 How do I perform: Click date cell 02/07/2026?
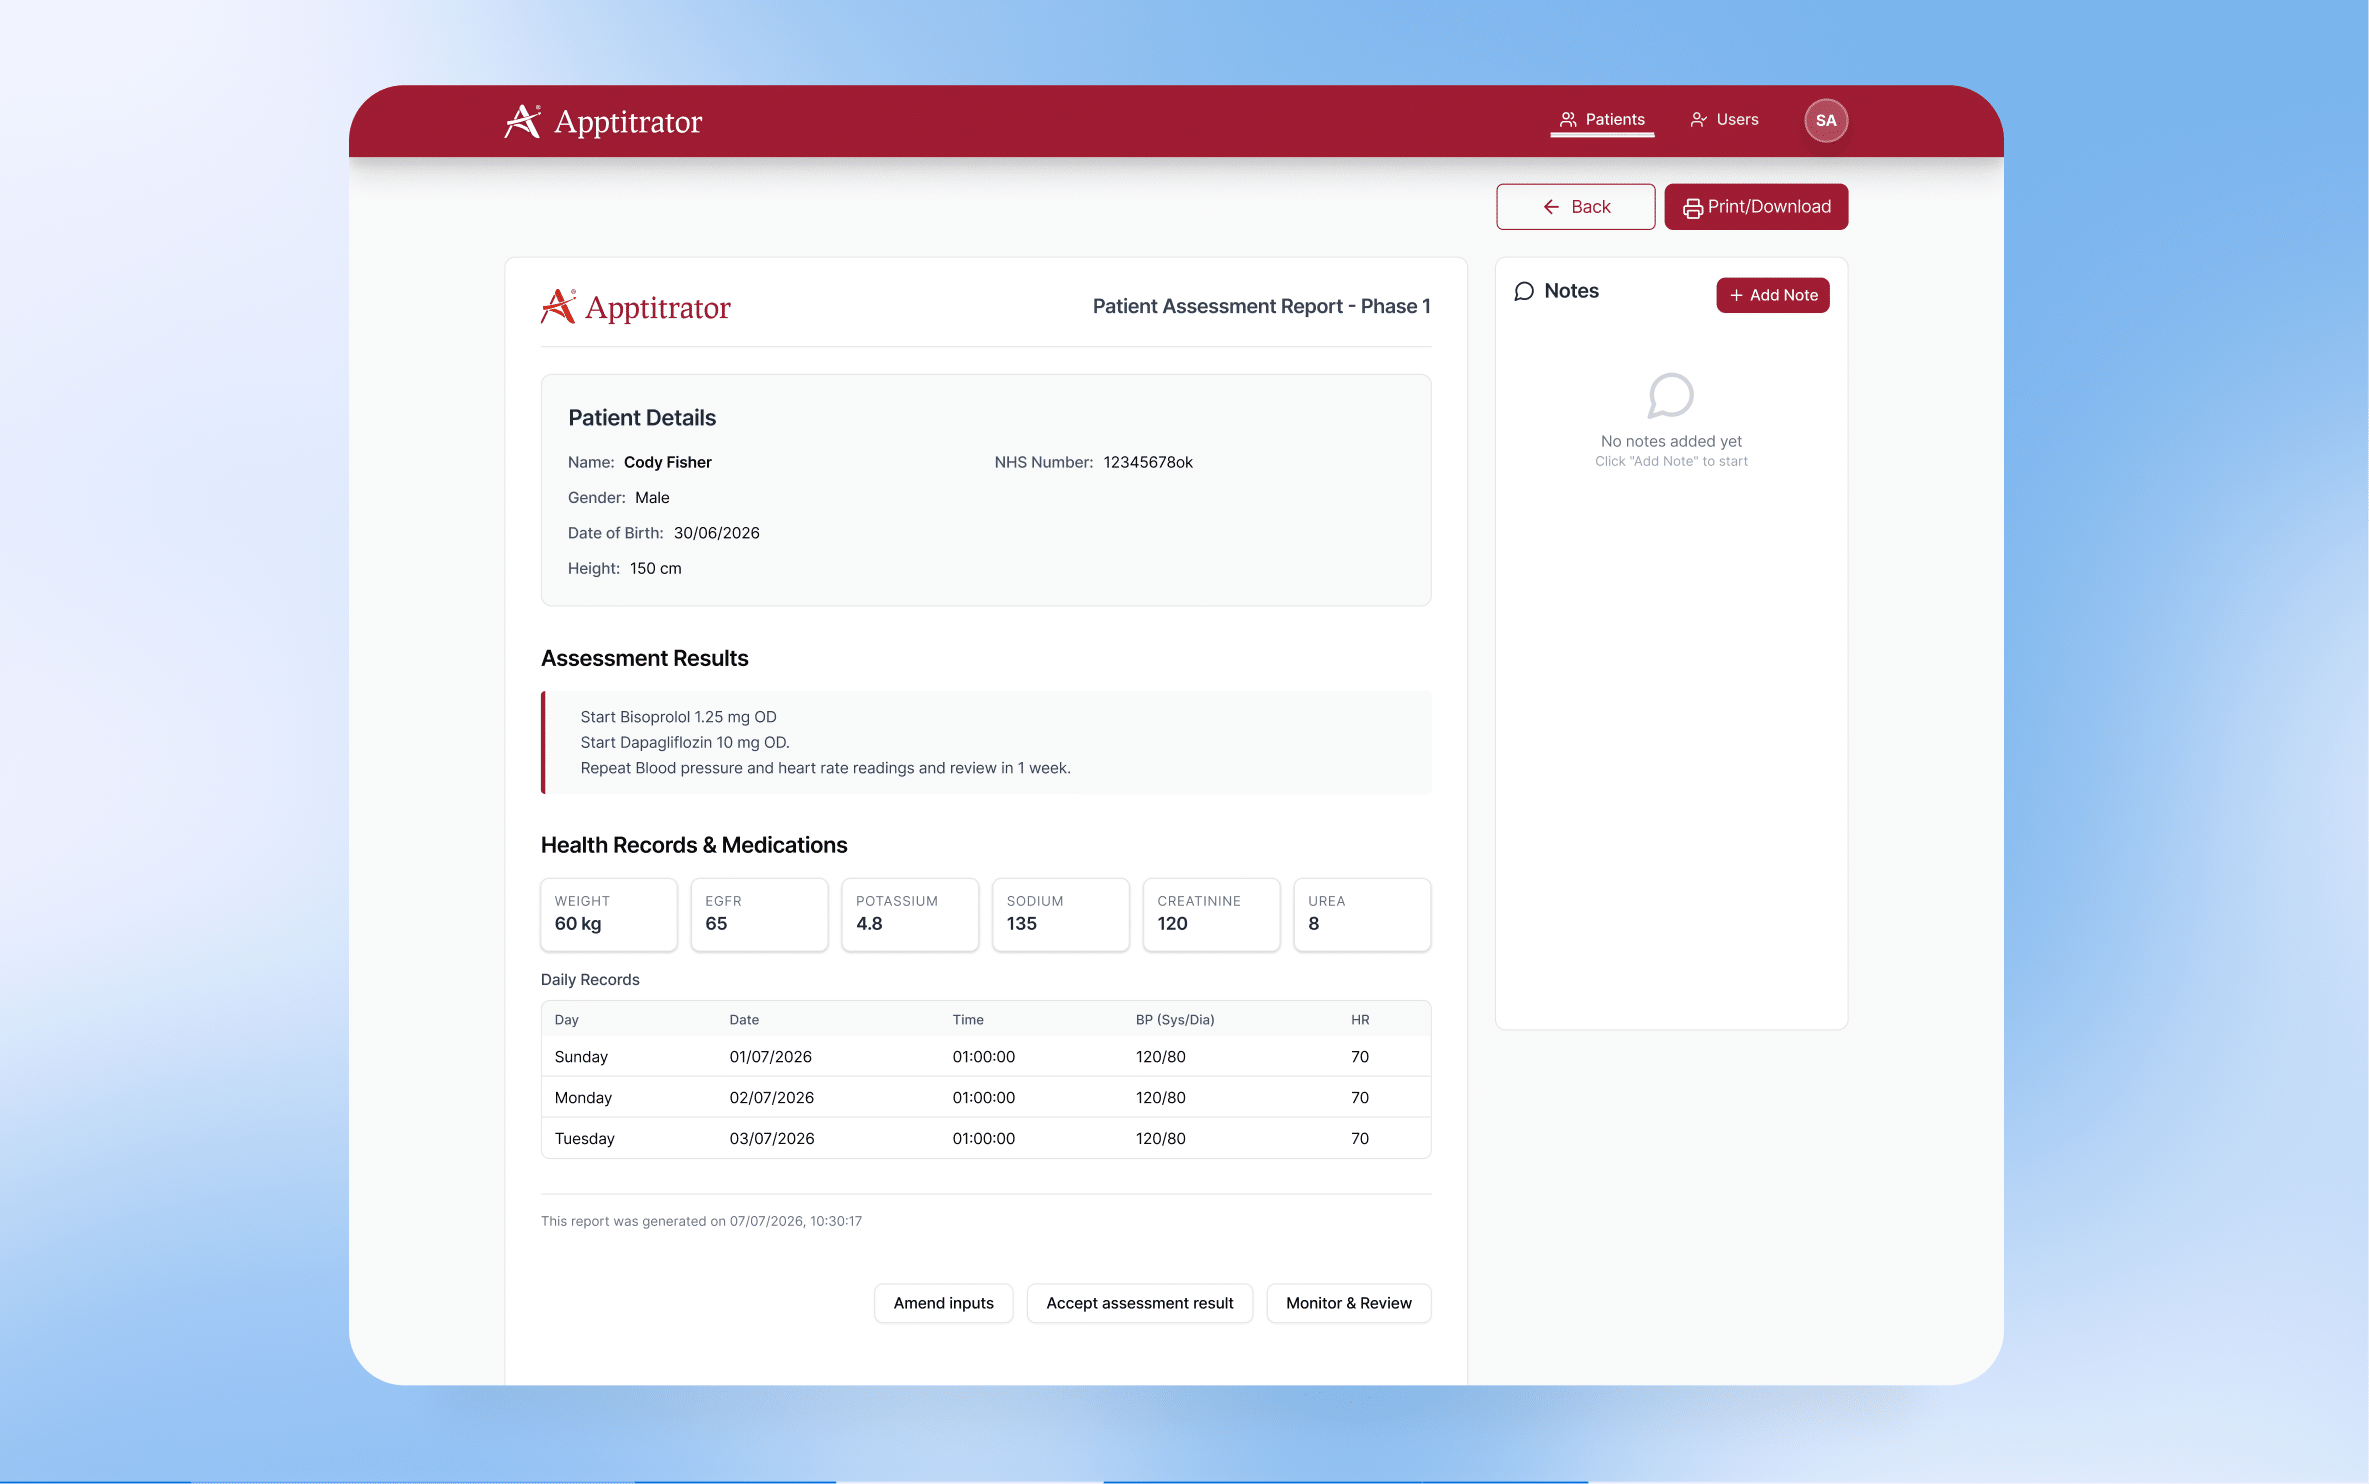tap(771, 1098)
